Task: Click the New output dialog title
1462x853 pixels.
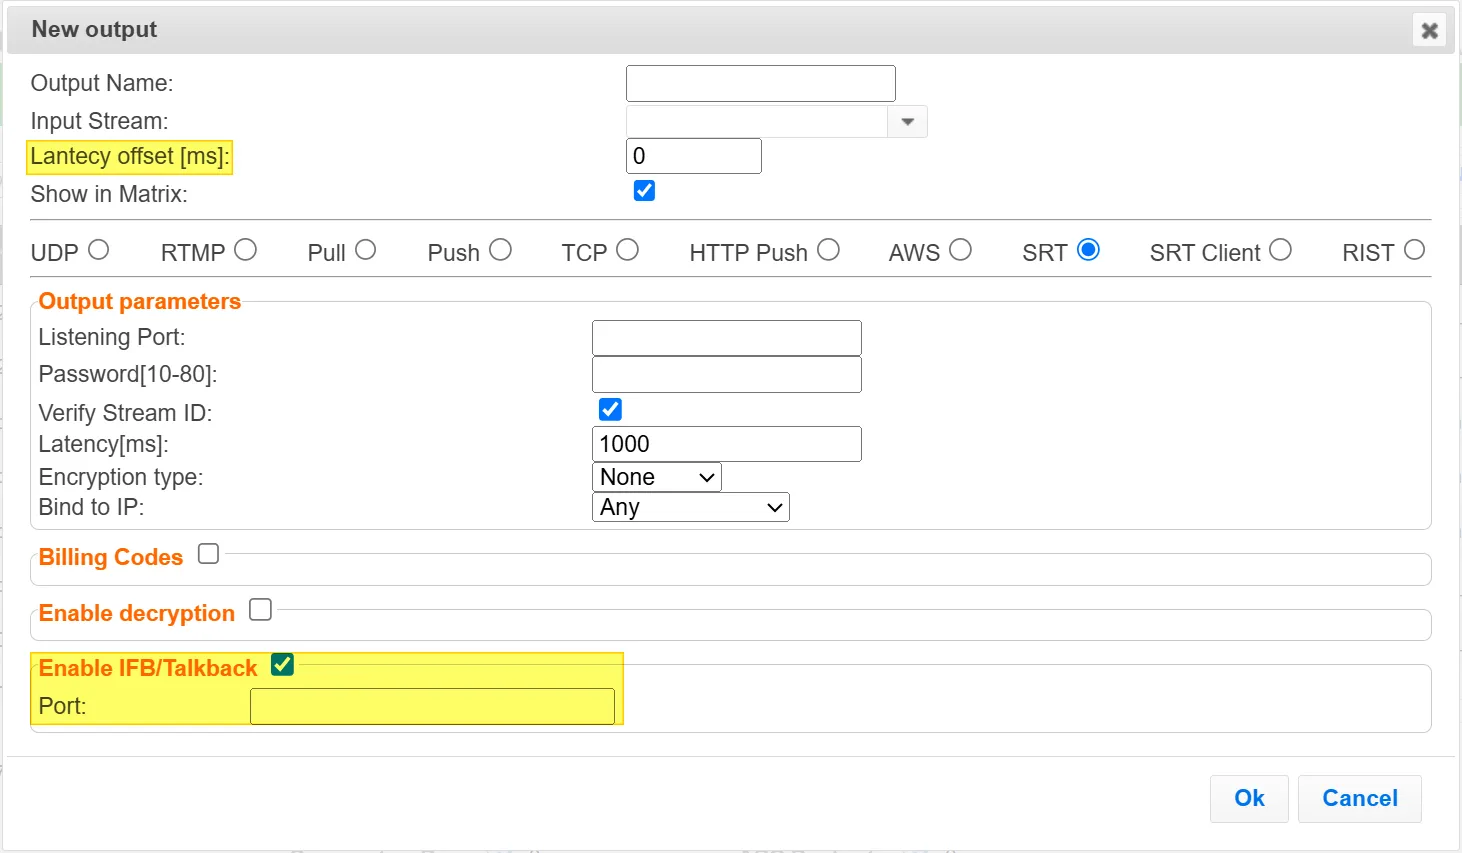Action: (x=94, y=30)
